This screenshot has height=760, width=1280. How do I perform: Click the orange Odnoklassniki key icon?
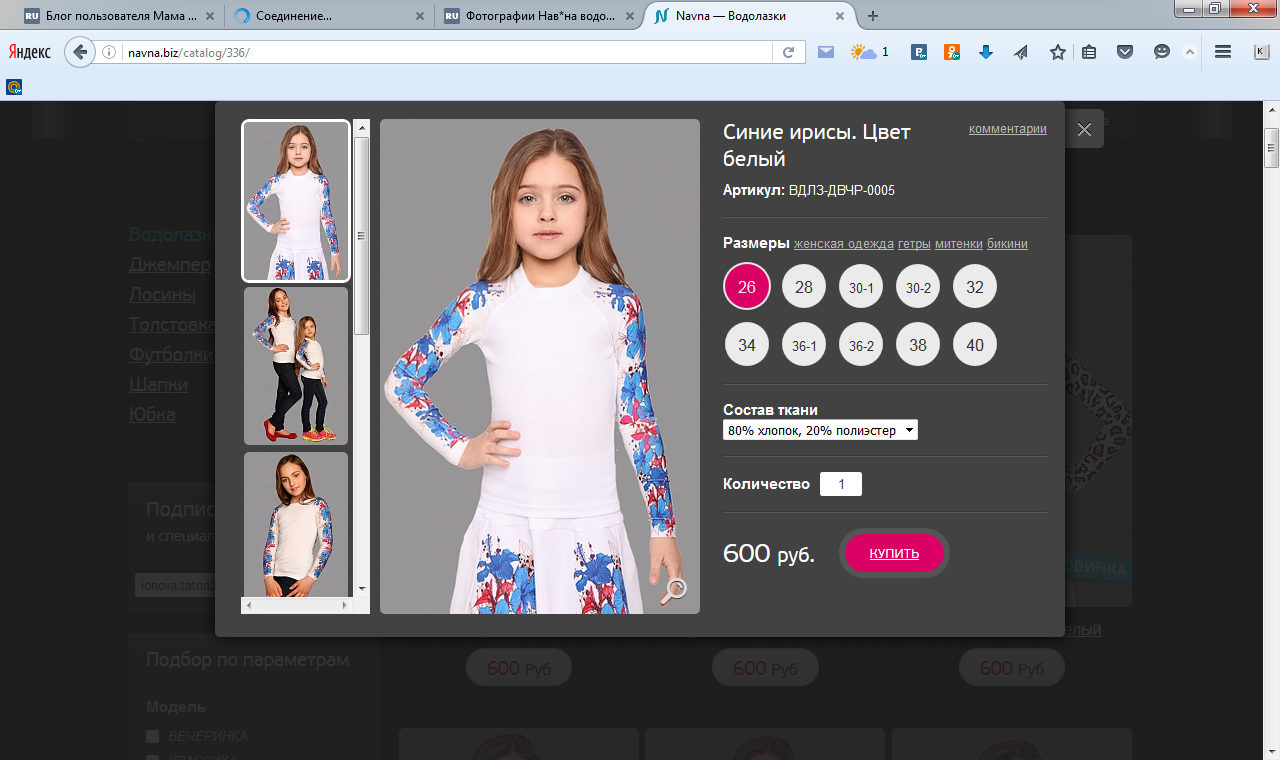tap(952, 53)
